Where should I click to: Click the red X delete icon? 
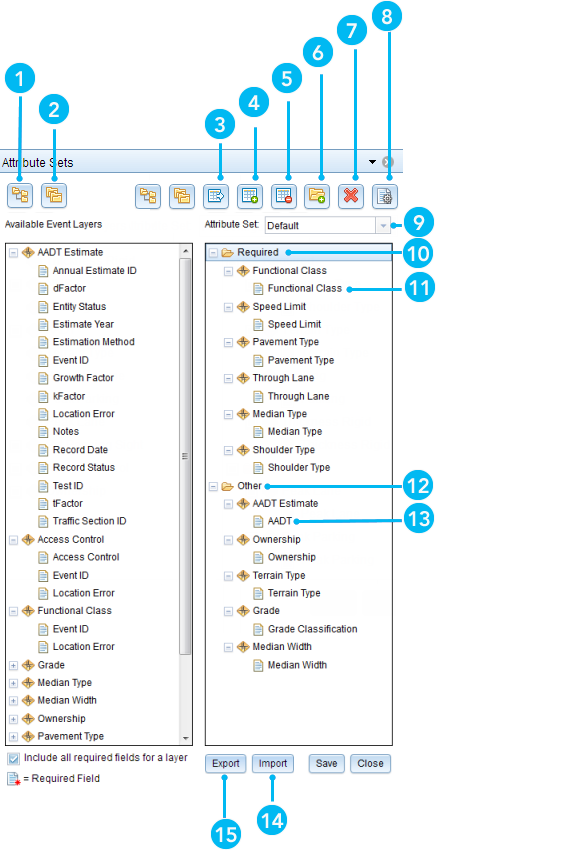coord(351,196)
